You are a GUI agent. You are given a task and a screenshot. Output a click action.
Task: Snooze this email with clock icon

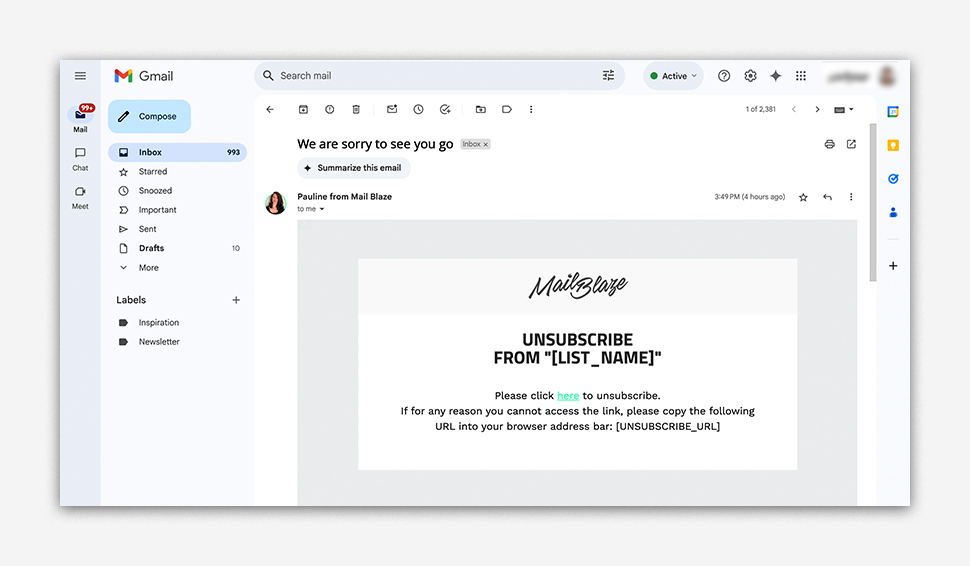click(x=419, y=109)
